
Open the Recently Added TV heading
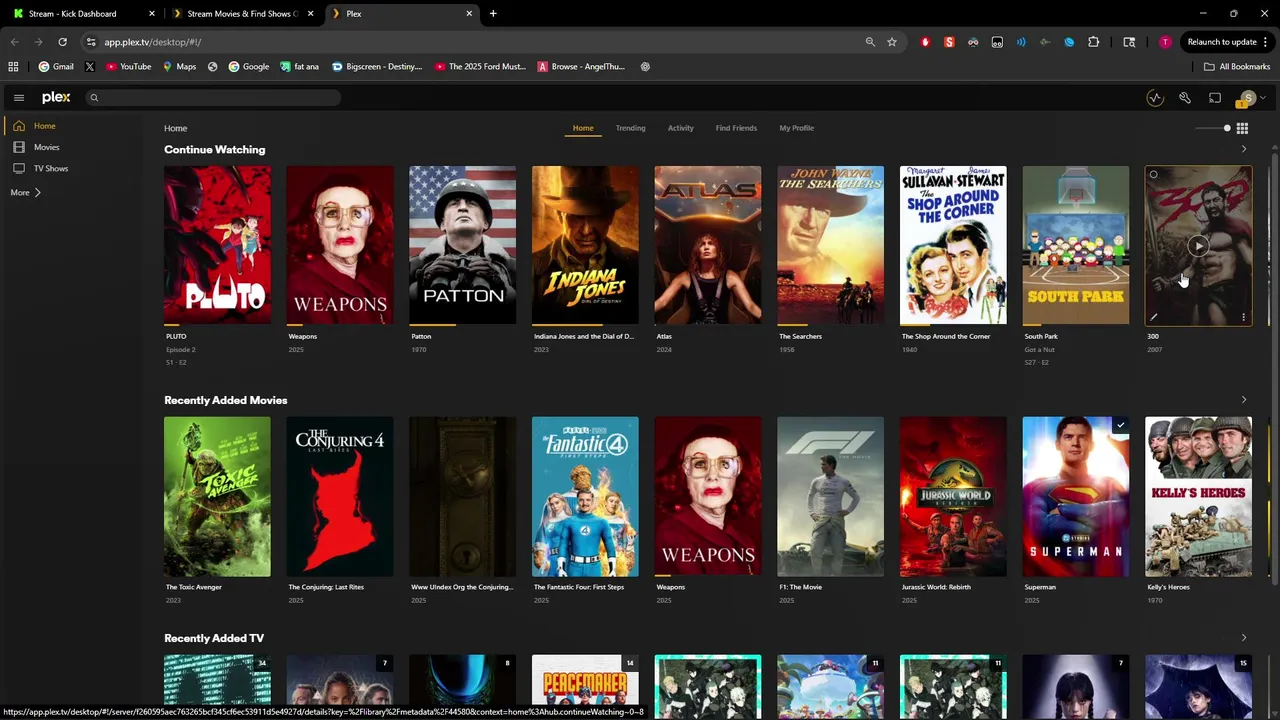click(214, 638)
